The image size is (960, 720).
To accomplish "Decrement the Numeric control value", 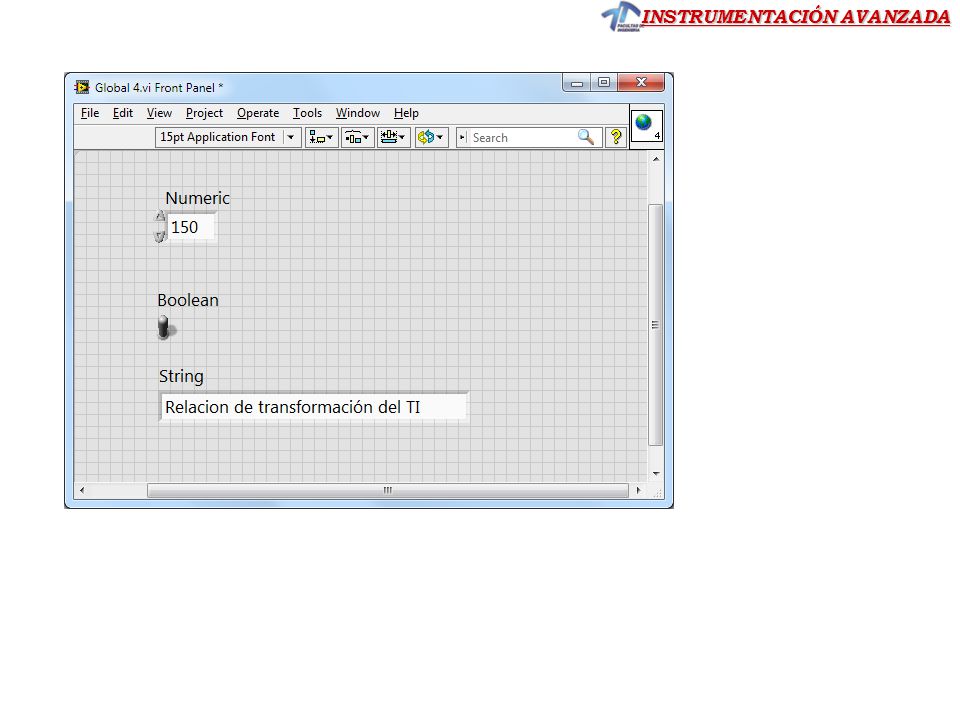I will pos(160,236).
